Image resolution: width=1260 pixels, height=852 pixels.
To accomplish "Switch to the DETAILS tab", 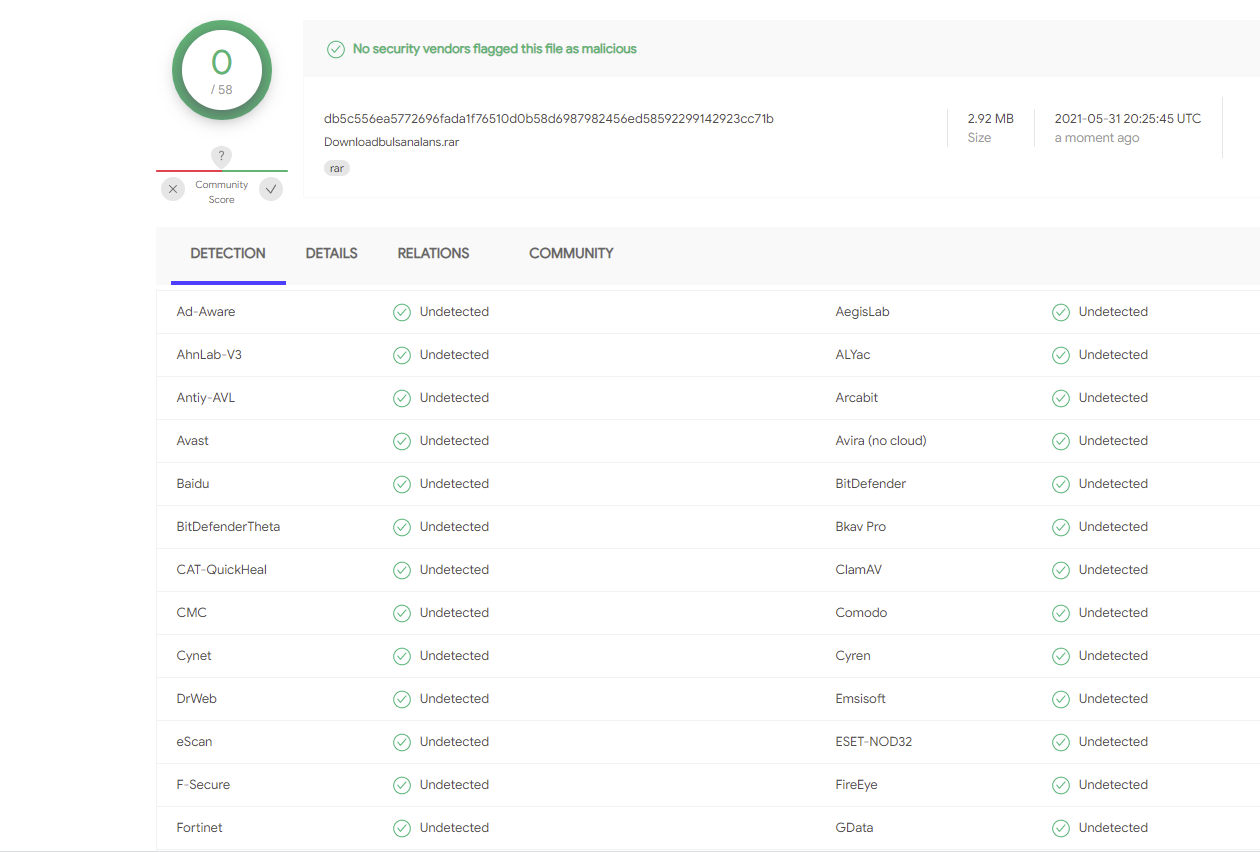I will point(332,254).
